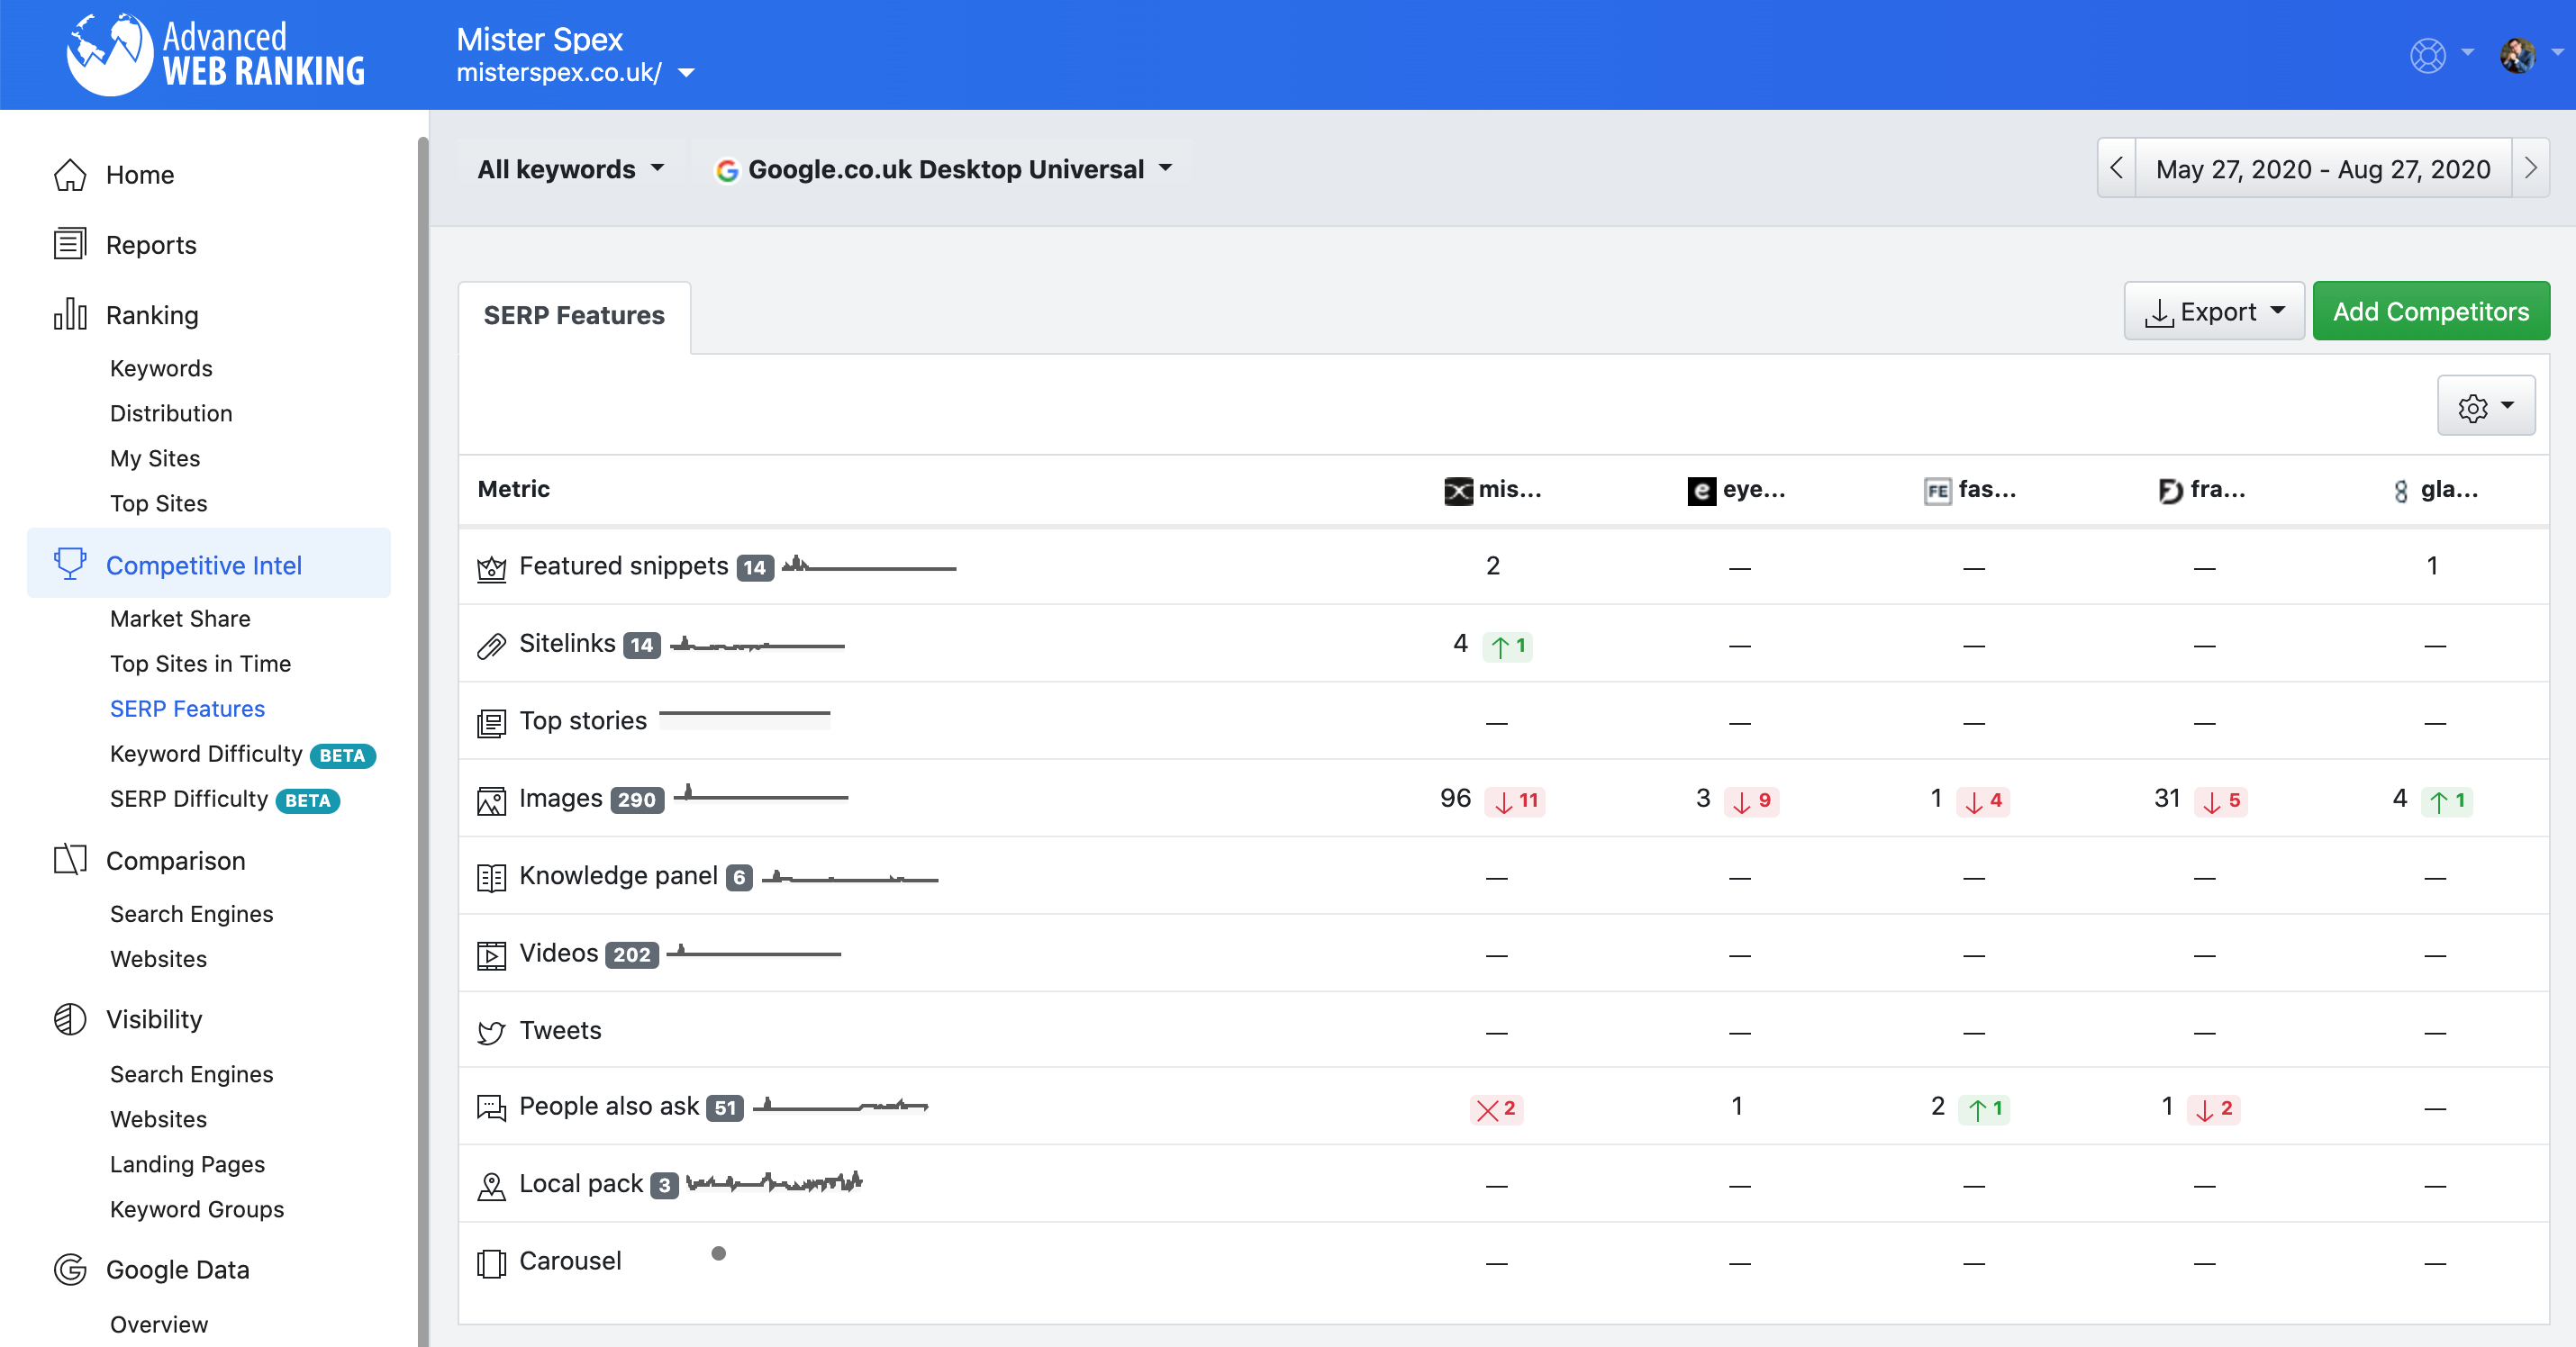Click the Carousel icon
2576x1347 pixels.
tap(491, 1263)
